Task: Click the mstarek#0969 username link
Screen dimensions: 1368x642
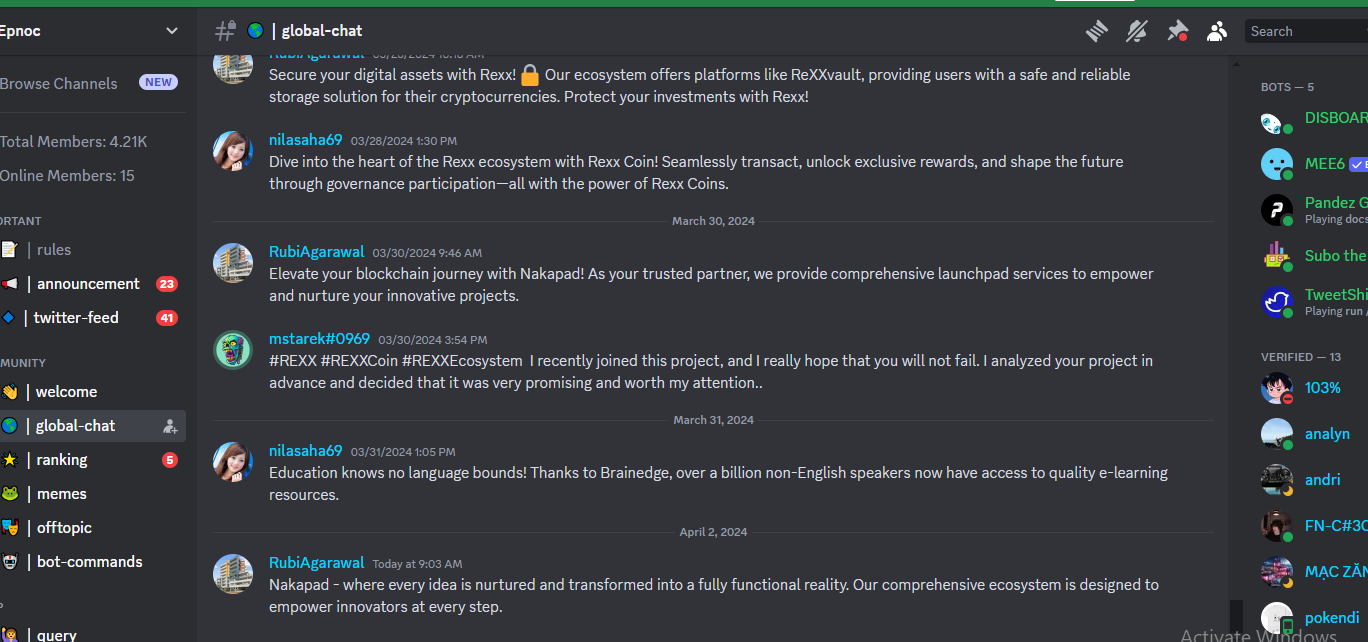Action: [319, 339]
